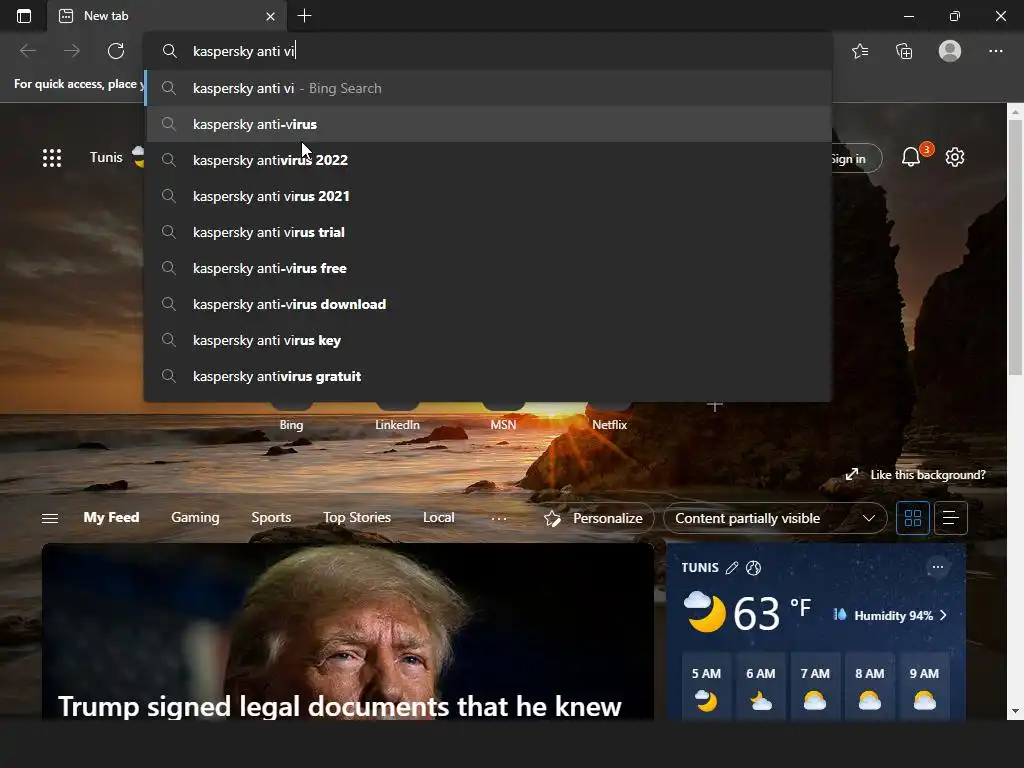Switch to grid layout view
The width and height of the screenshot is (1024, 768).
(x=912, y=519)
